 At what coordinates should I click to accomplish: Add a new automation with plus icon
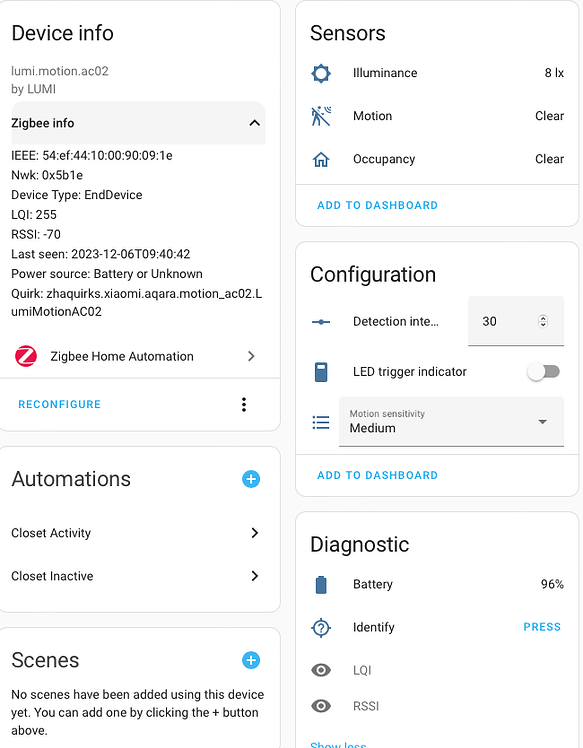pyautogui.click(x=251, y=479)
